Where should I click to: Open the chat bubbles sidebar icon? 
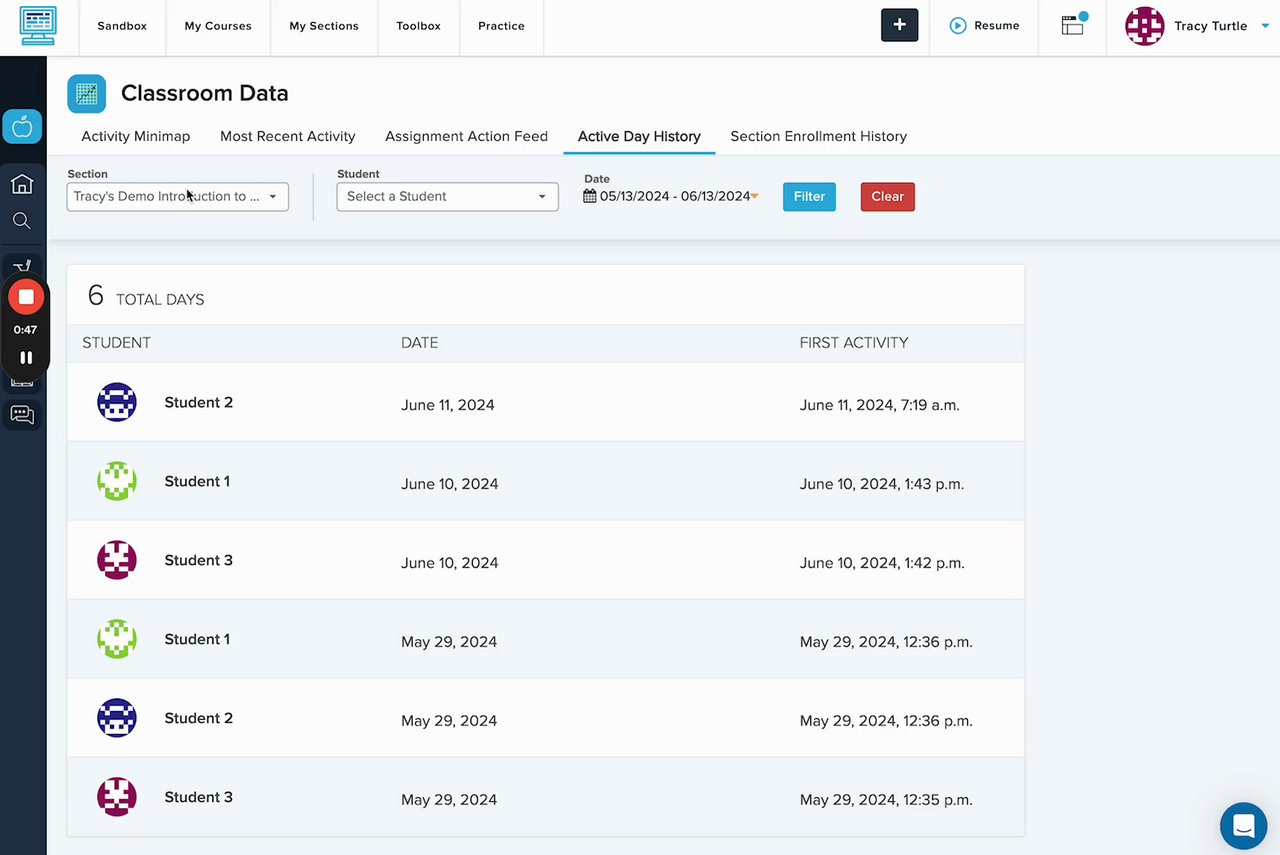pos(22,414)
